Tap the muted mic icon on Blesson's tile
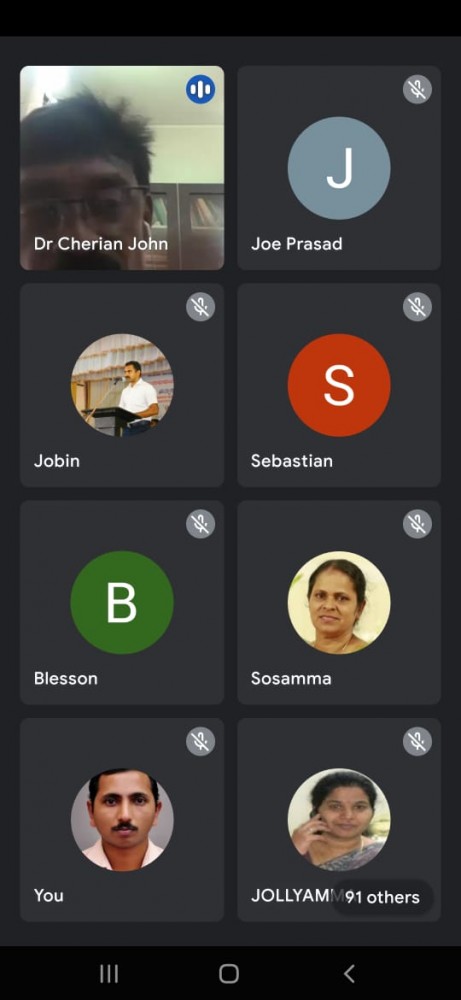Viewport: 461px width, 1000px height. [x=200, y=524]
